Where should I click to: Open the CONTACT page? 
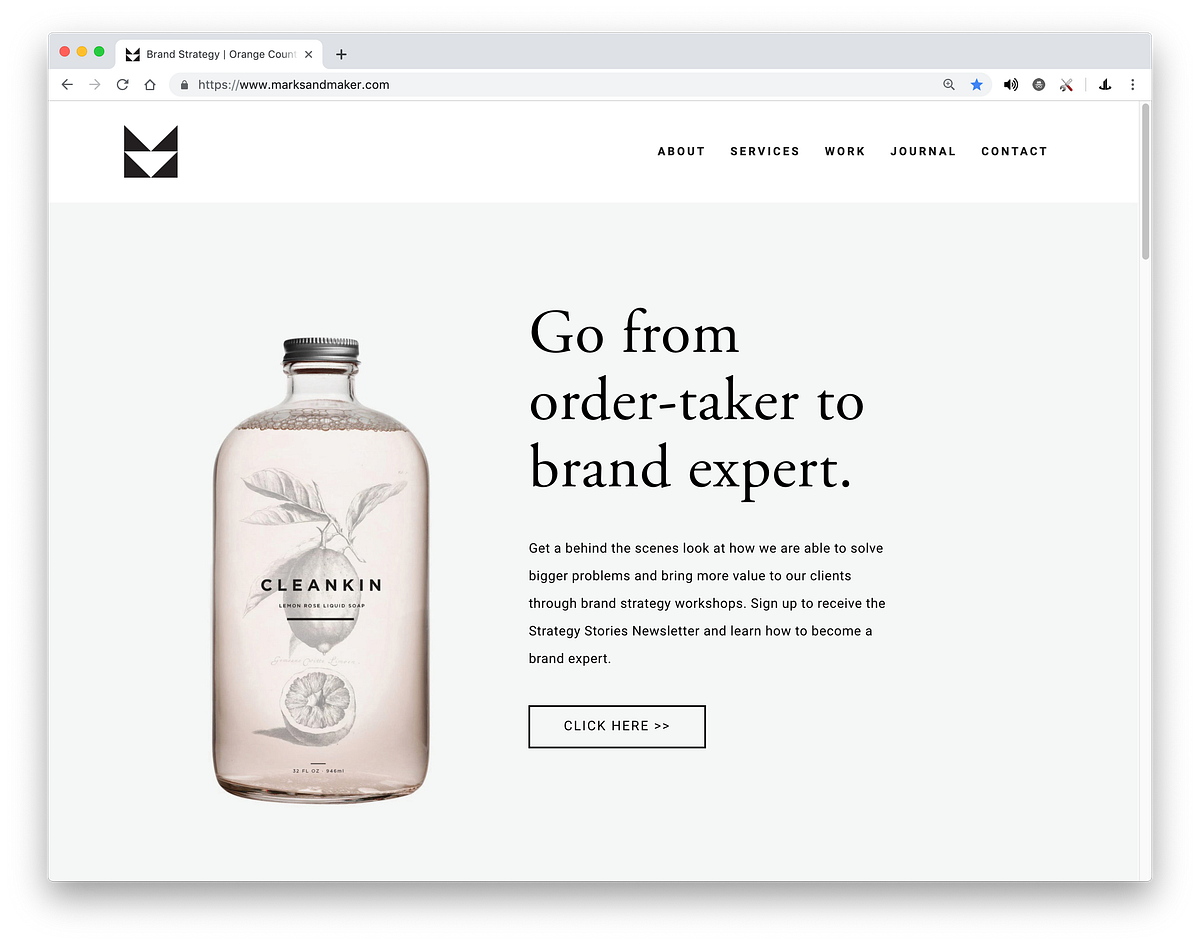click(1014, 151)
